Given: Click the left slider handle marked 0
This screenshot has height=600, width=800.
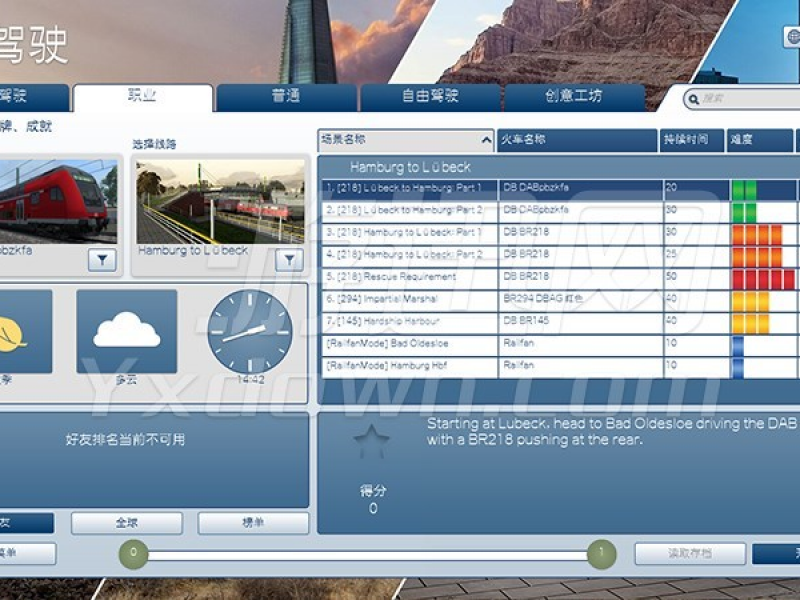Looking at the screenshot, I should pyautogui.click(x=133, y=554).
